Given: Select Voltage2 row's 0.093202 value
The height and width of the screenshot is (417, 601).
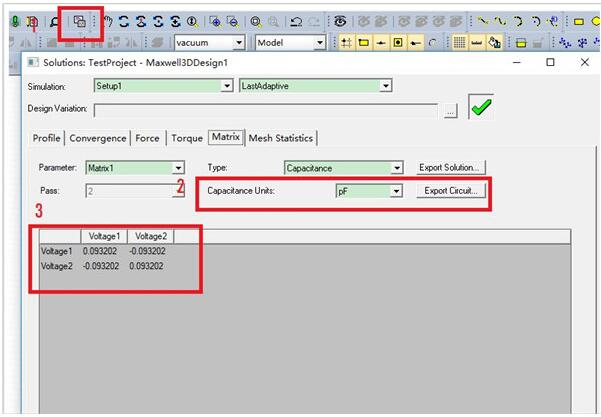Looking at the screenshot, I should [146, 266].
